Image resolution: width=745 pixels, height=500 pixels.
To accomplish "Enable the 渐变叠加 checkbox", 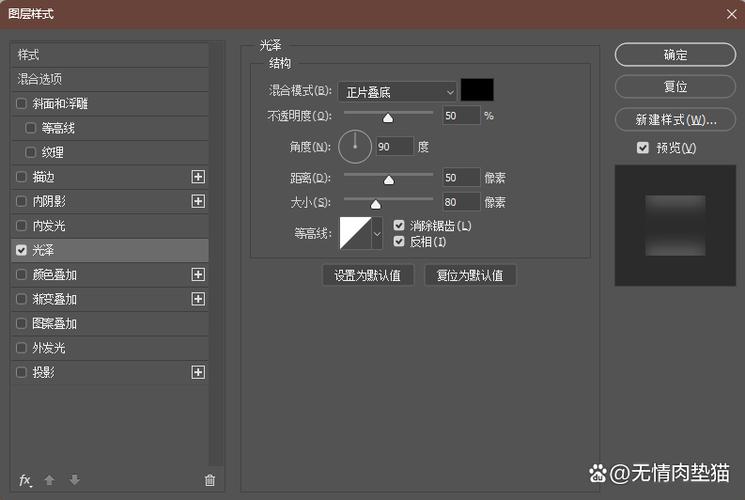I will point(21,299).
